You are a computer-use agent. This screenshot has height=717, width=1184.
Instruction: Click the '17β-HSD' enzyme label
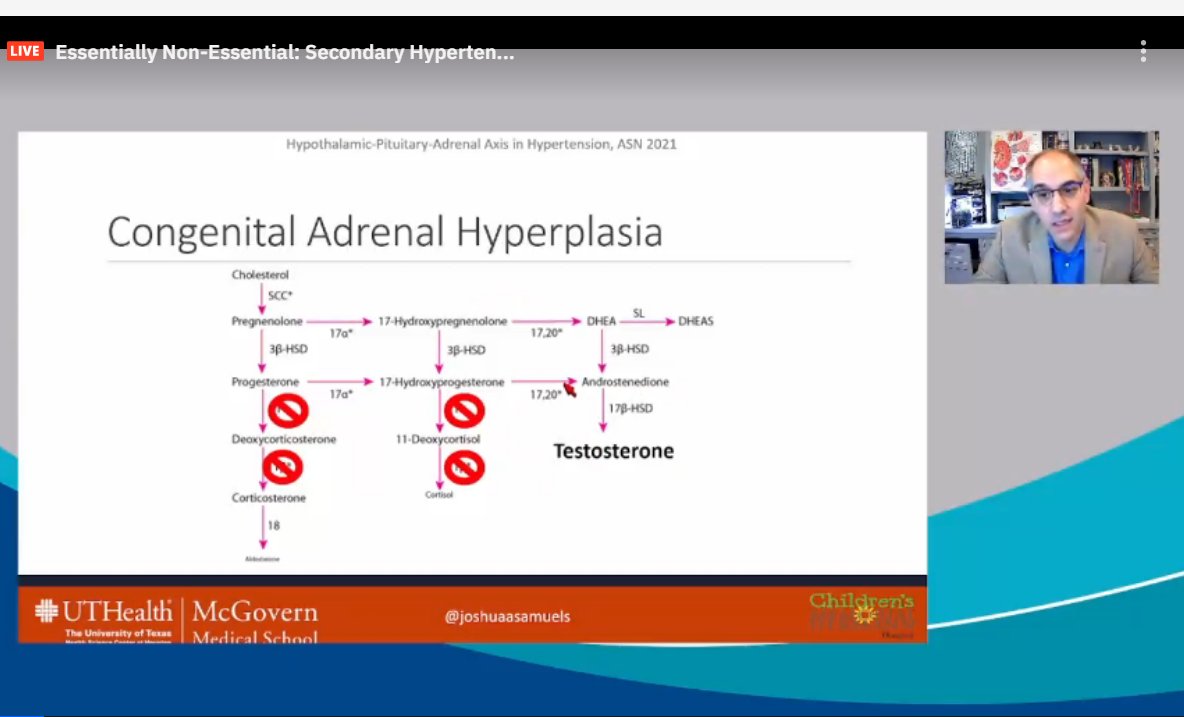click(x=631, y=408)
